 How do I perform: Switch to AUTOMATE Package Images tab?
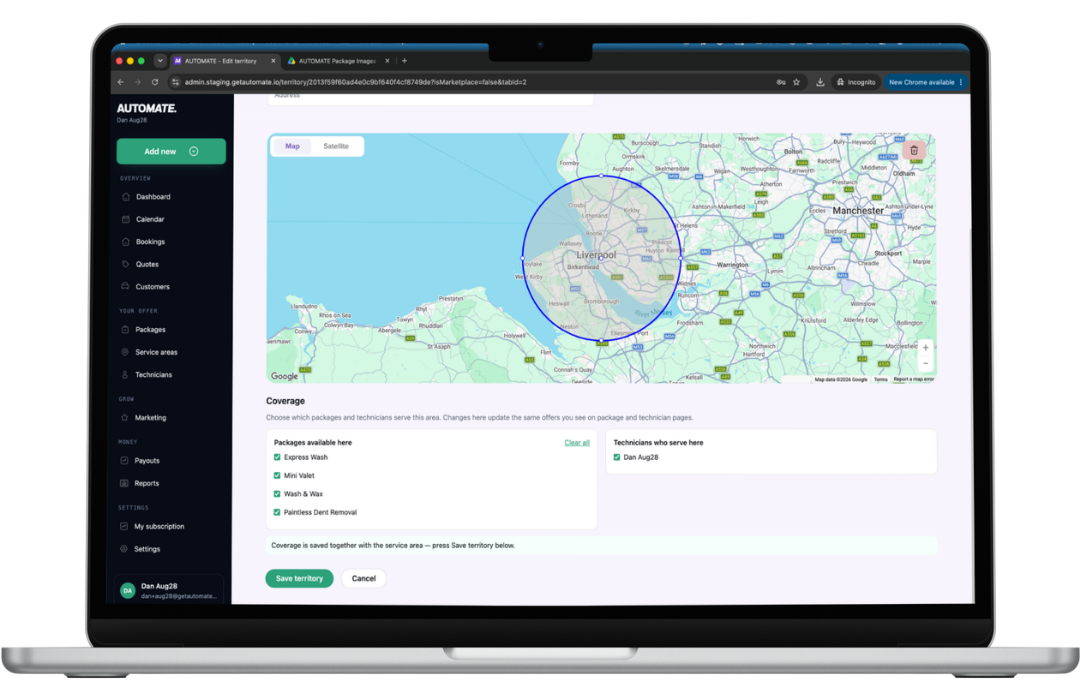click(338, 61)
